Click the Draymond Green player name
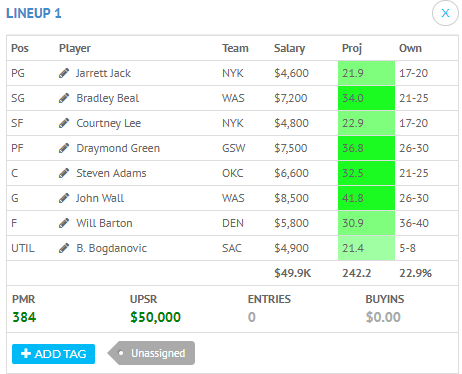 [x=118, y=148]
